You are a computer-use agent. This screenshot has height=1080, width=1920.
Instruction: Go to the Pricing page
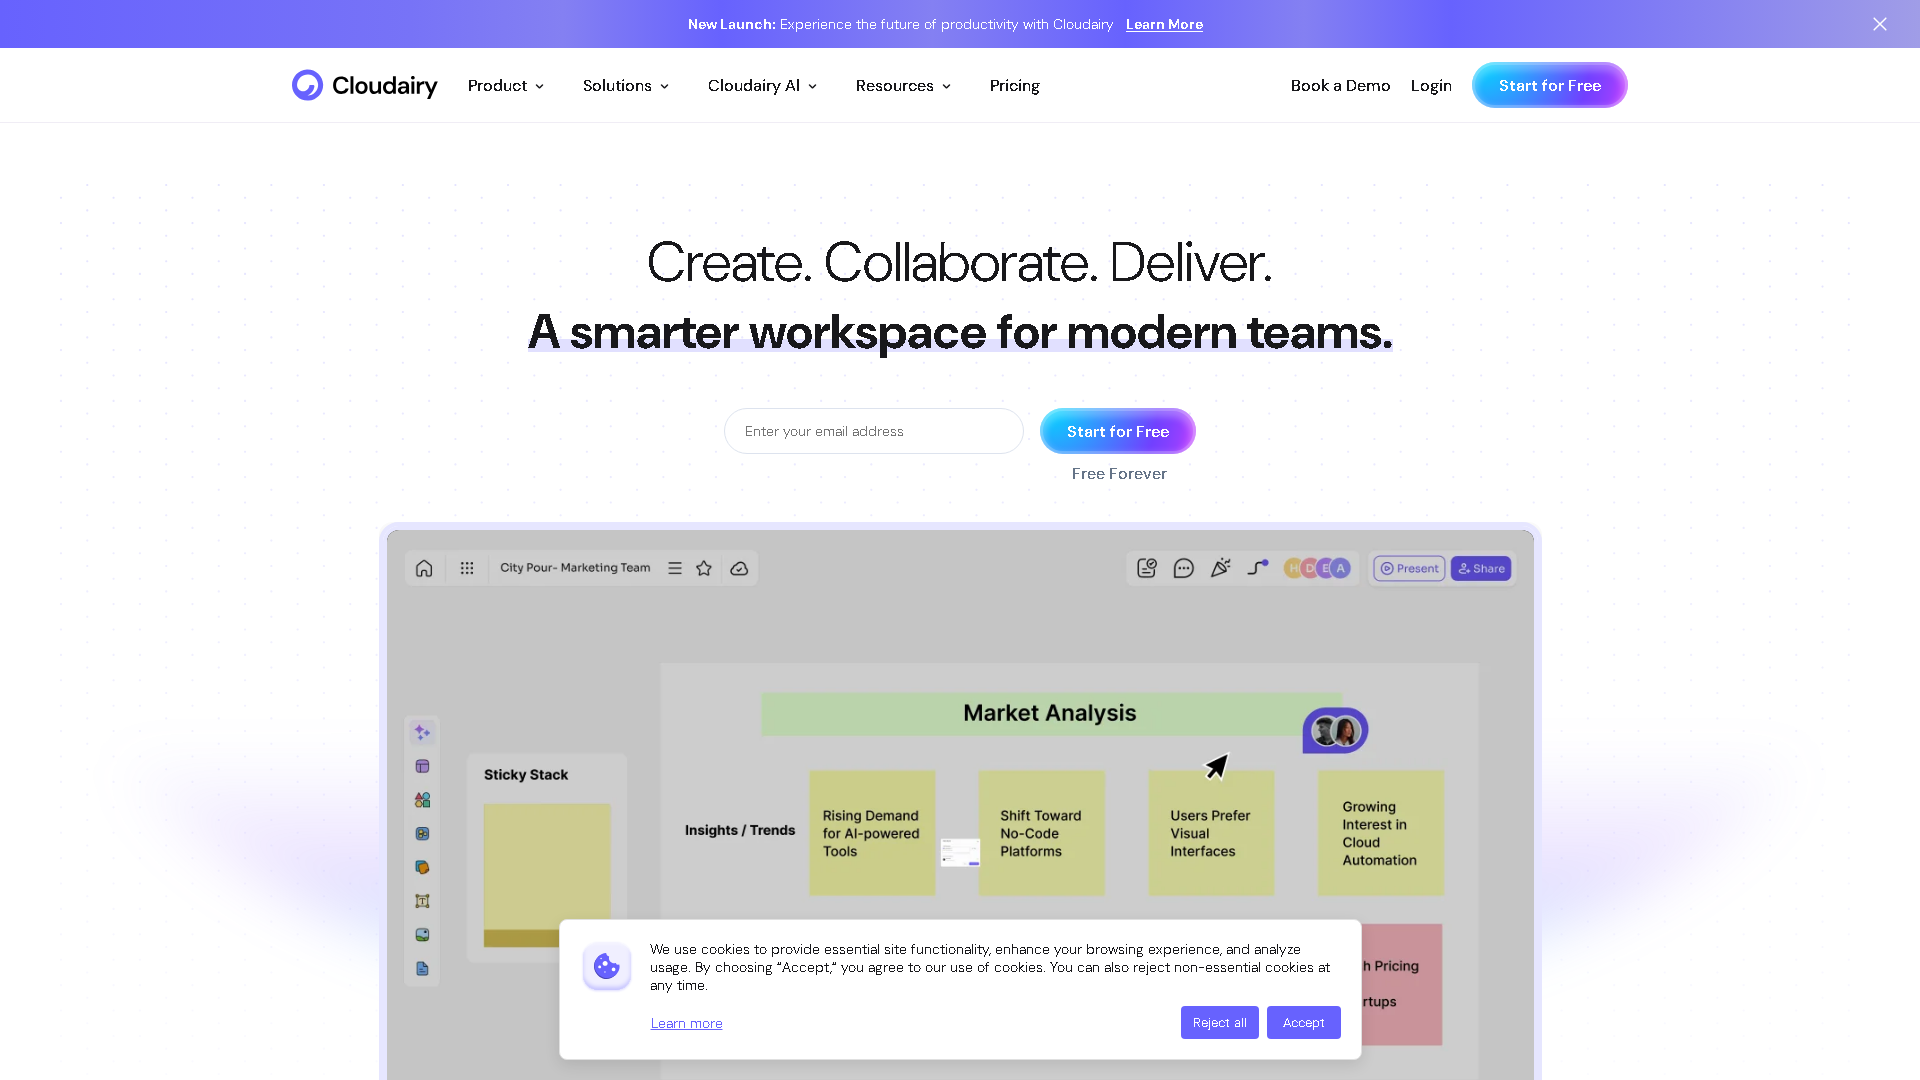[1014, 86]
